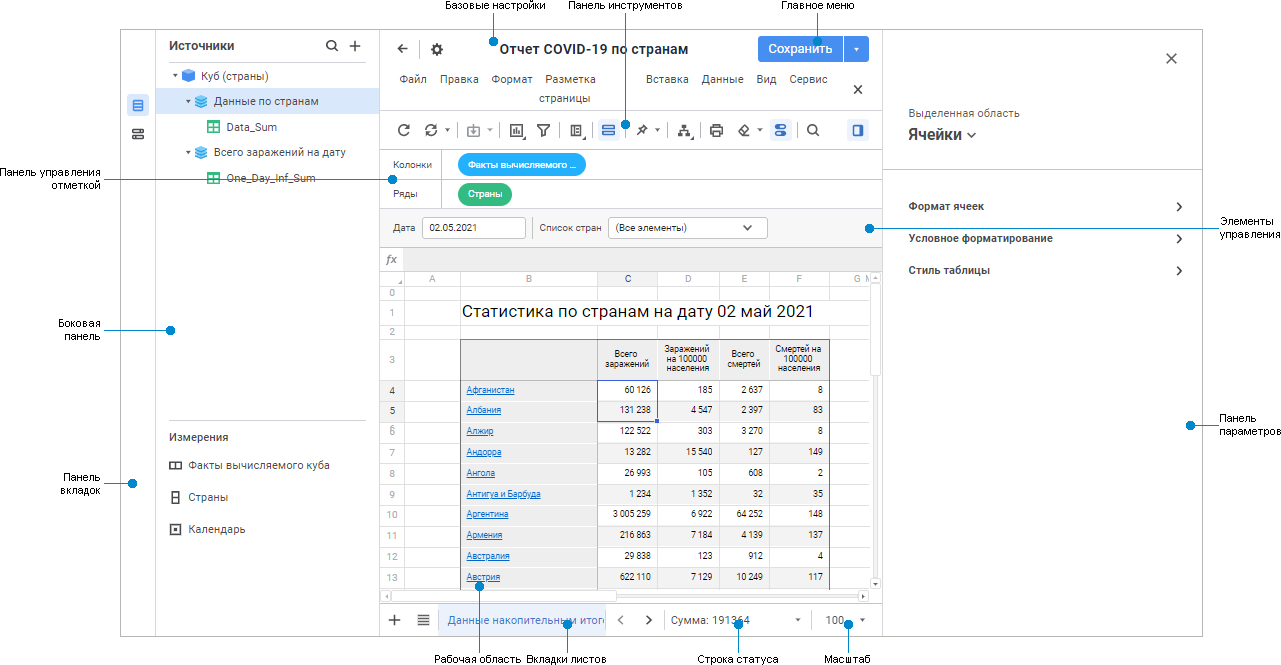Toggle the selection management panel button
1281x665 pixels.
608,130
